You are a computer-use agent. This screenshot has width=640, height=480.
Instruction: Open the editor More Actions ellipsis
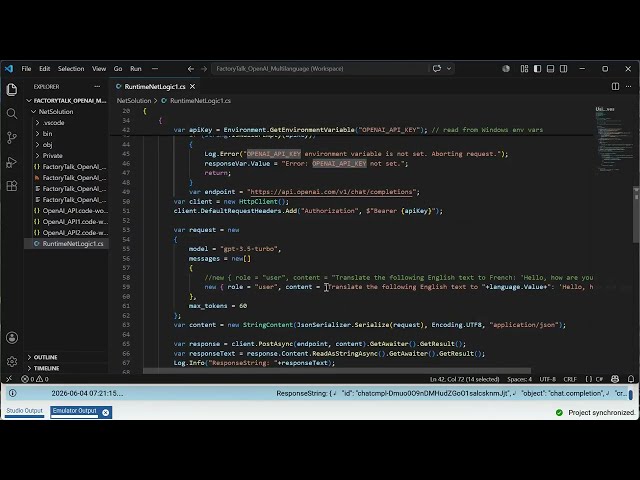pos(629,87)
